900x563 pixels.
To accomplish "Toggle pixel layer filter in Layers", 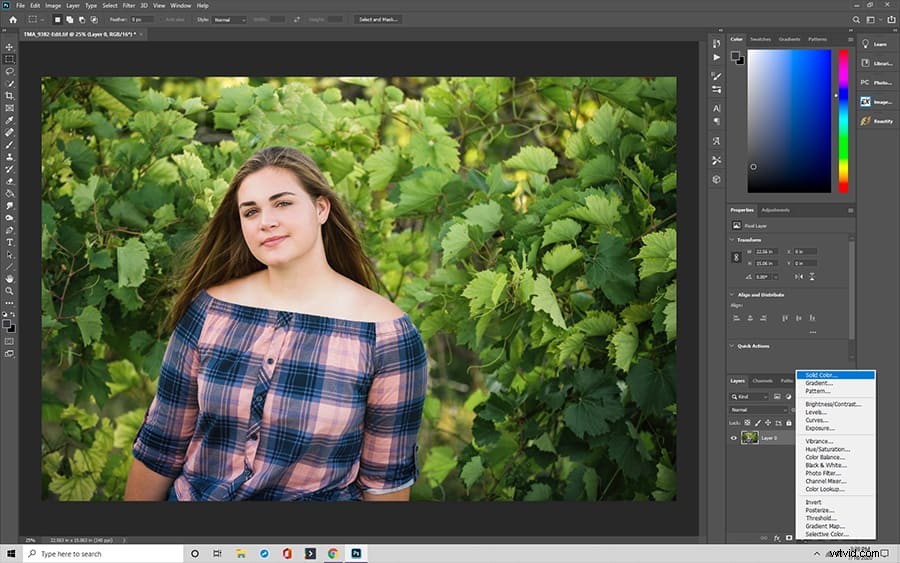I will pyautogui.click(x=777, y=397).
